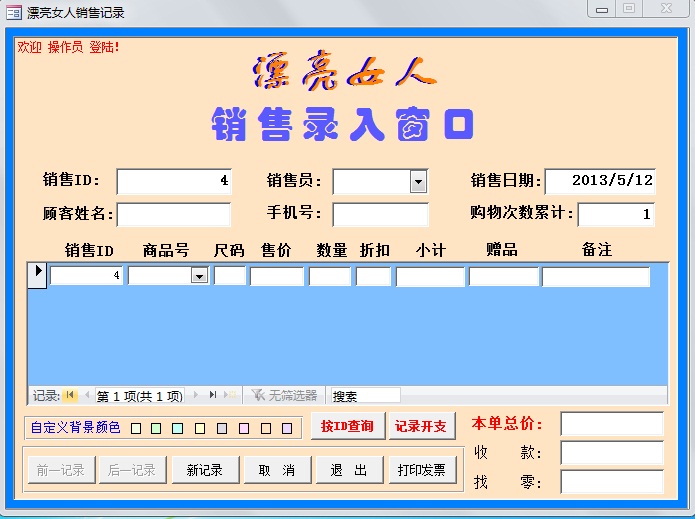Click the 欢迎 操作员 登陆! text
The image size is (695, 519).
(x=68, y=47)
